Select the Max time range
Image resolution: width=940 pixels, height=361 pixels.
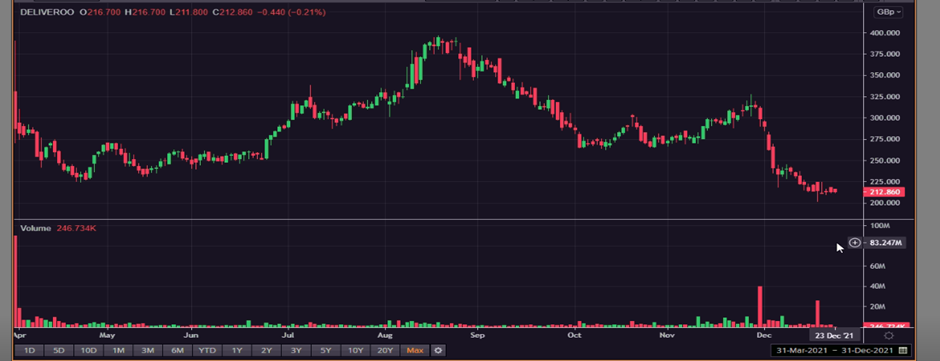pyautogui.click(x=415, y=350)
